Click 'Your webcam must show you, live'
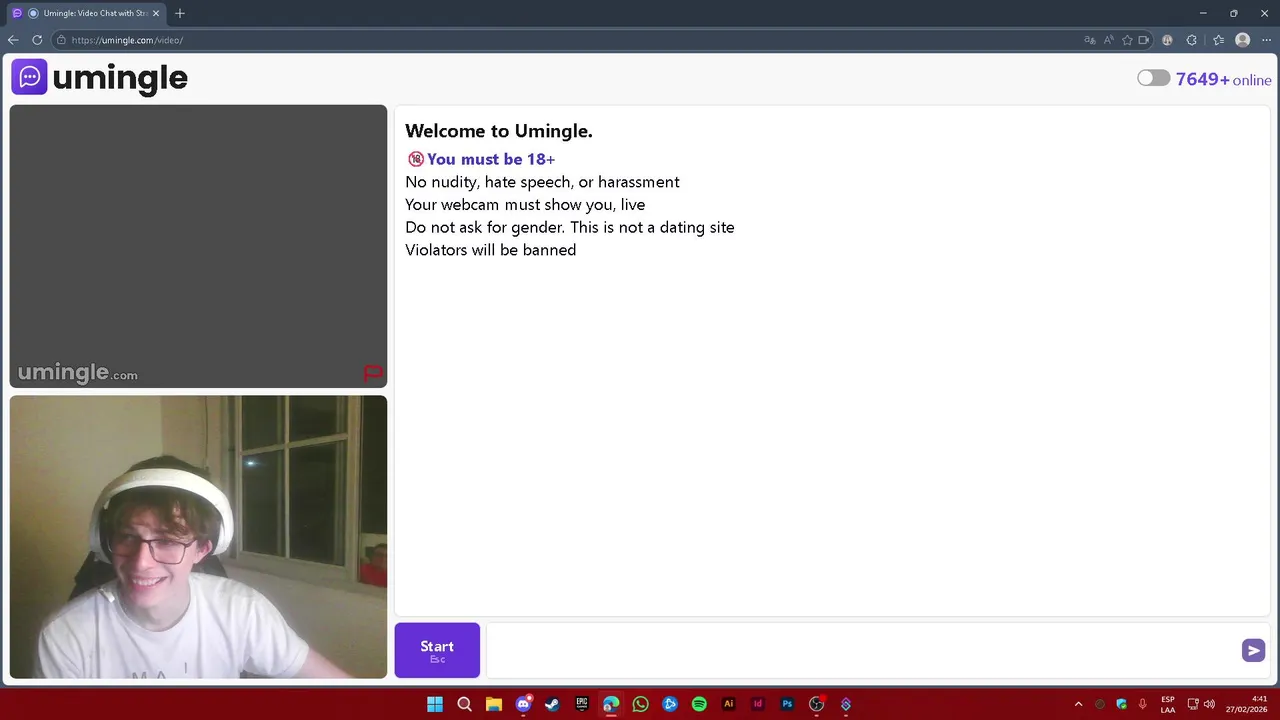 (x=525, y=205)
